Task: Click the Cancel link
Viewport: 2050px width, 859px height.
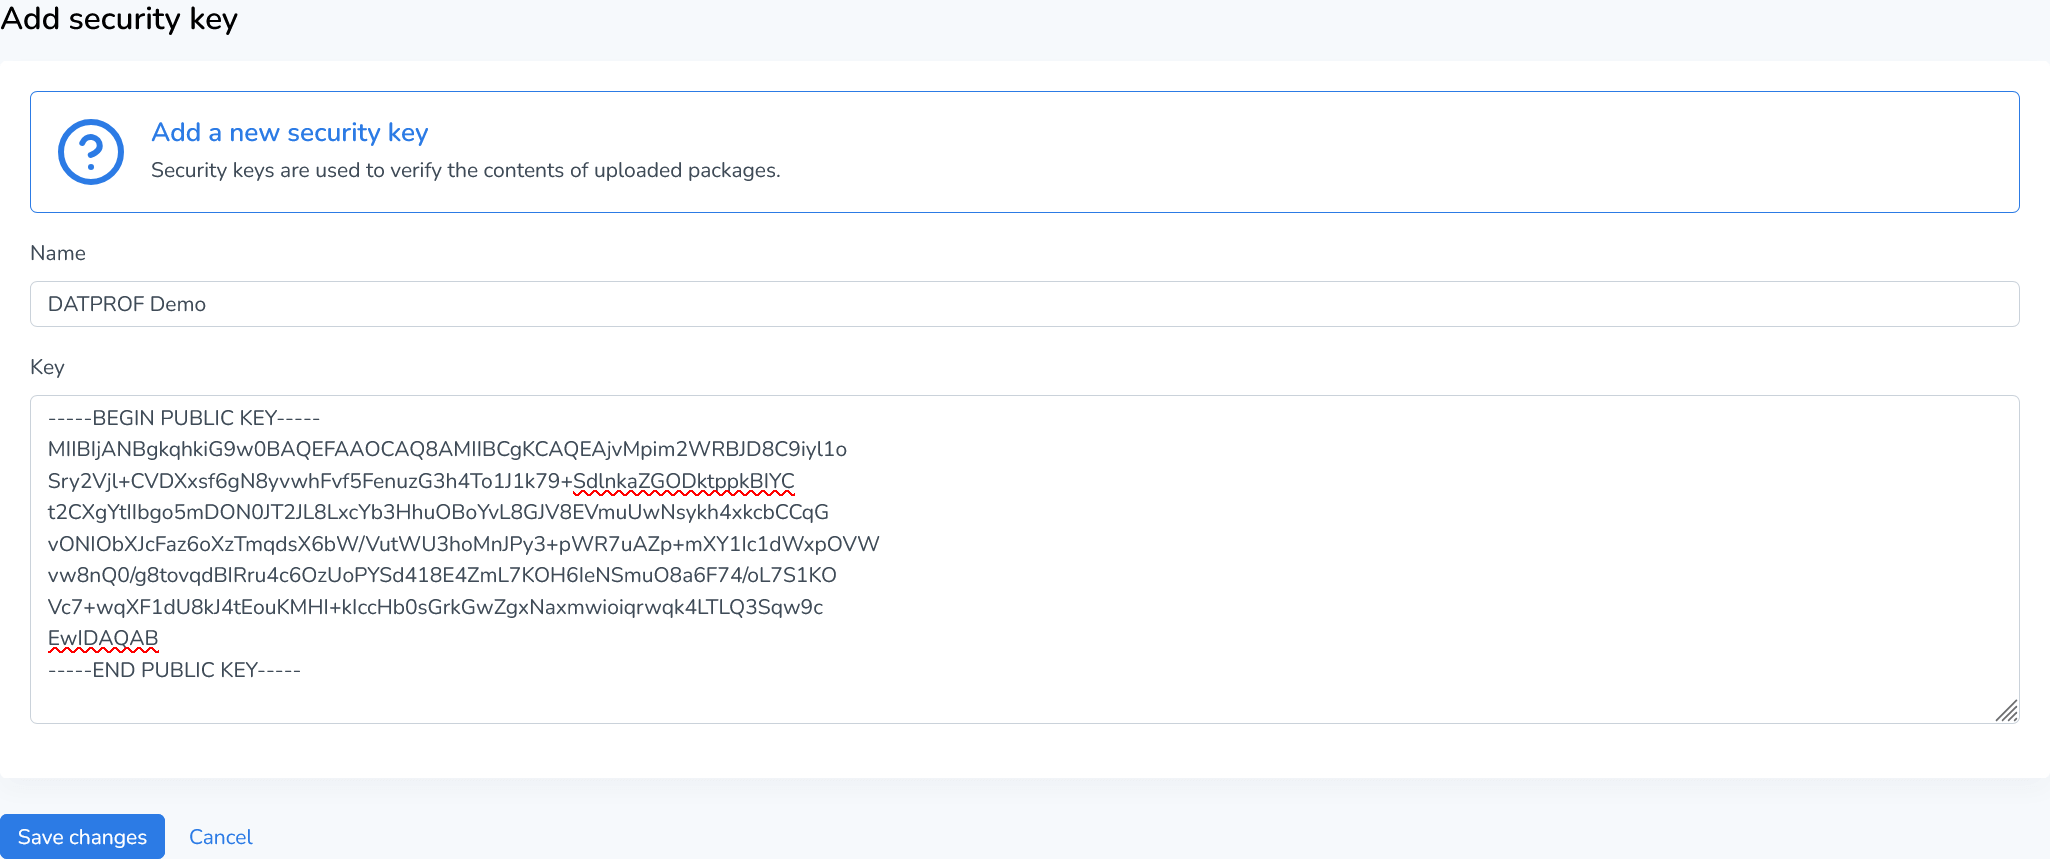Action: (221, 837)
